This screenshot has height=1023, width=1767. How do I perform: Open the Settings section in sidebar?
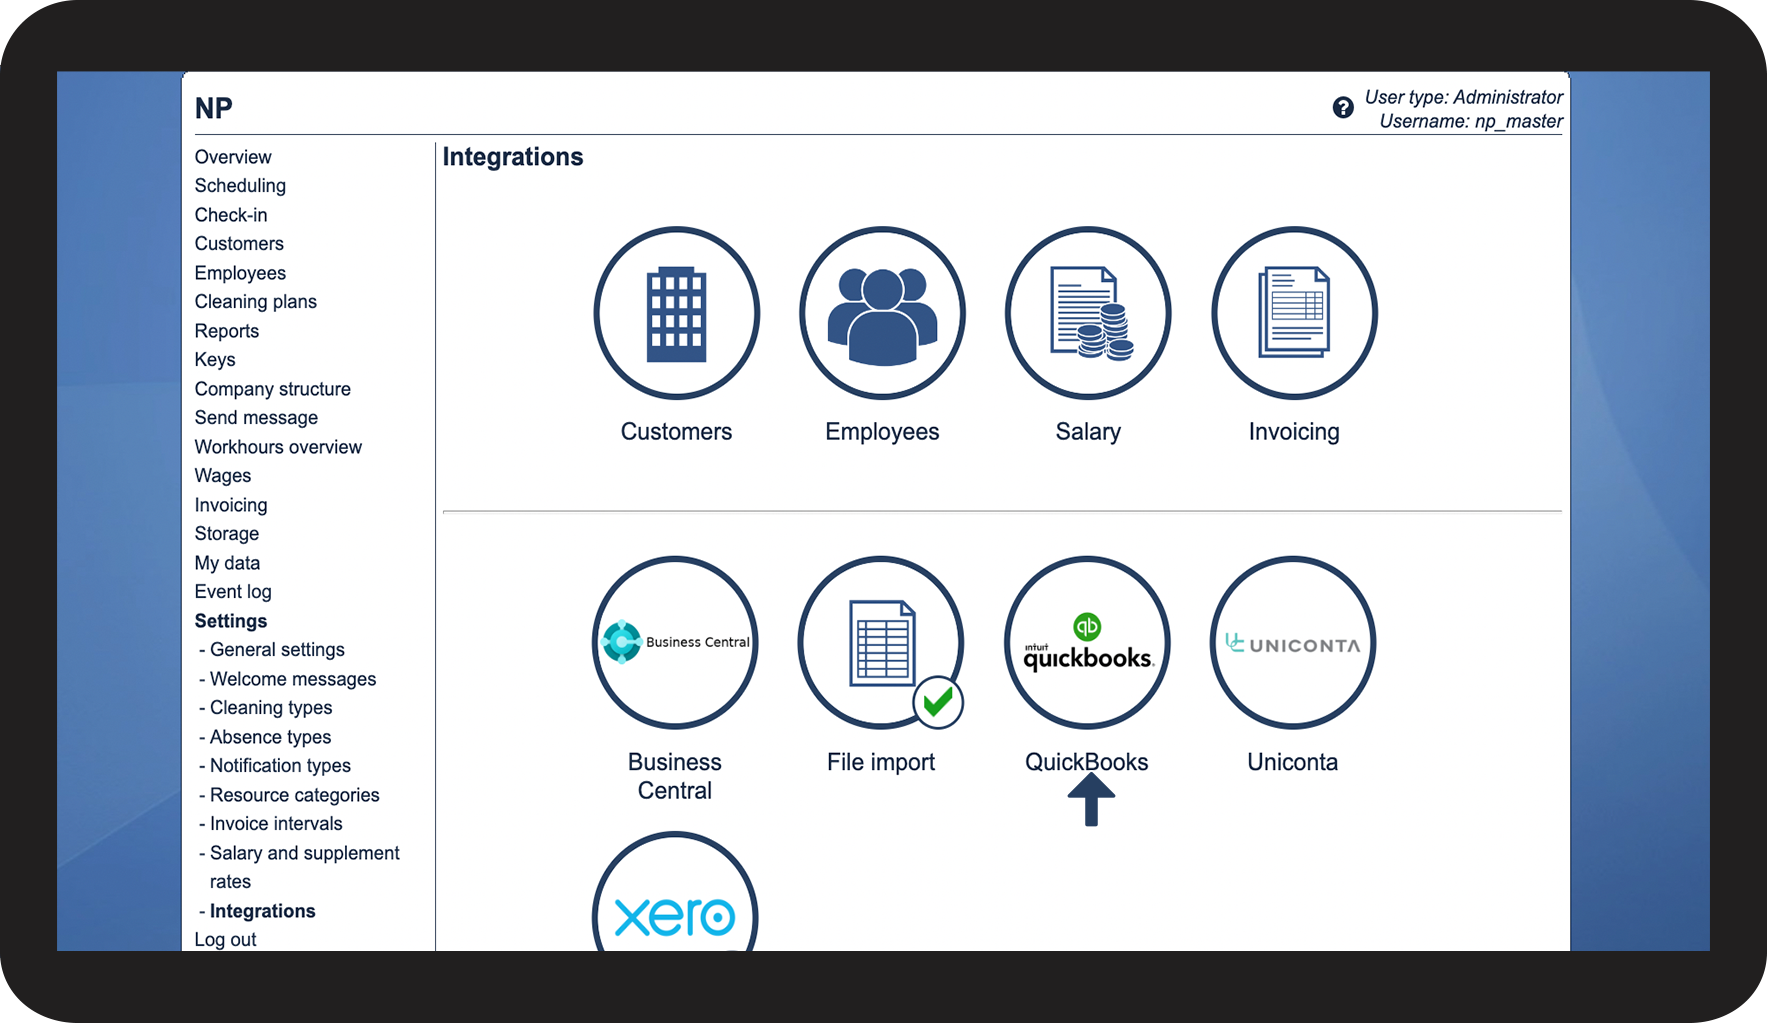click(x=231, y=621)
